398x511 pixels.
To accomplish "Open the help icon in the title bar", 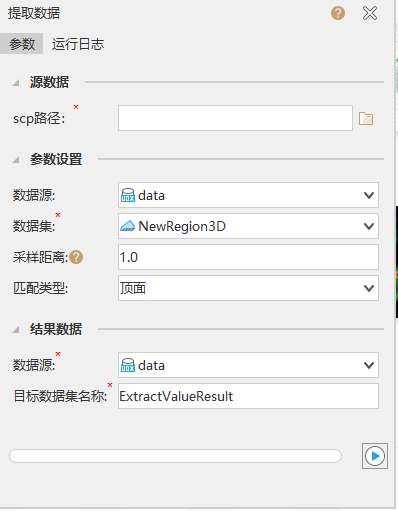I will coord(338,13).
